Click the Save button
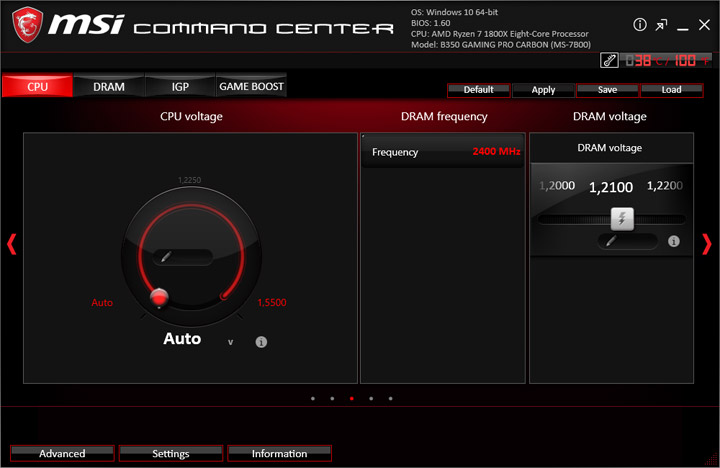Viewport: 720px width, 468px height. coord(607,90)
